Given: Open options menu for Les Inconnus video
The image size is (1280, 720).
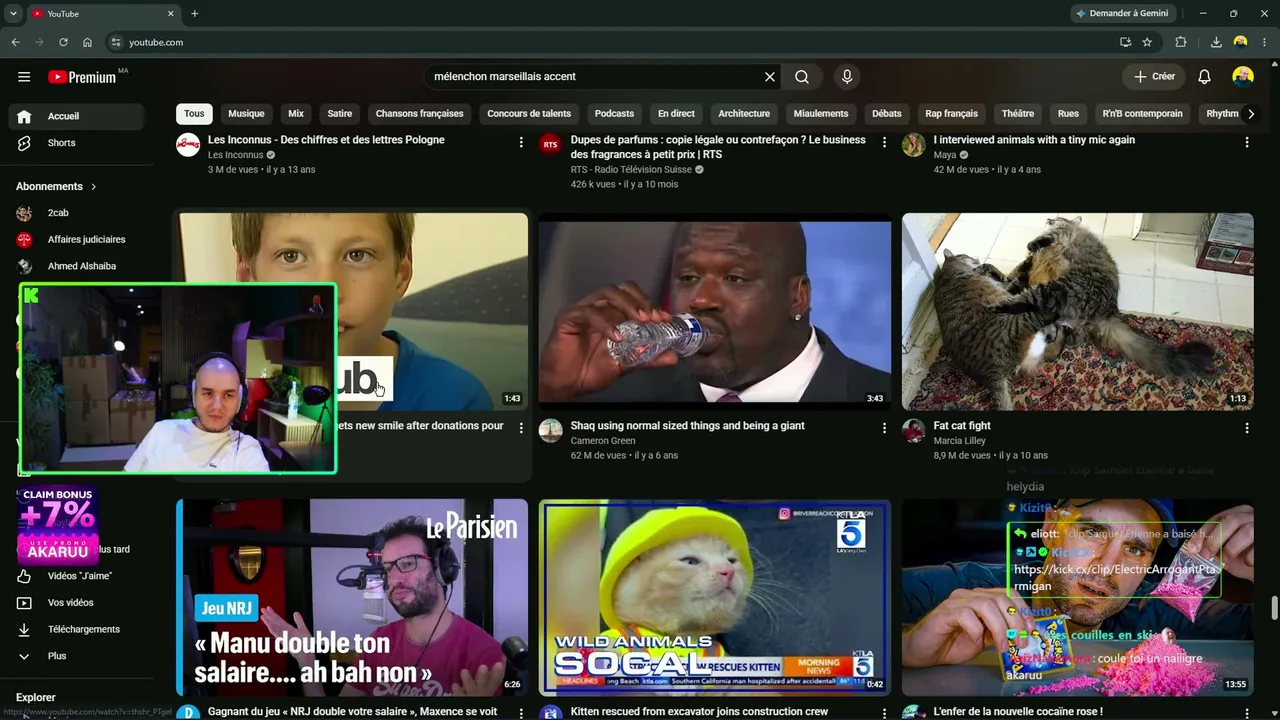Looking at the screenshot, I should 521,142.
